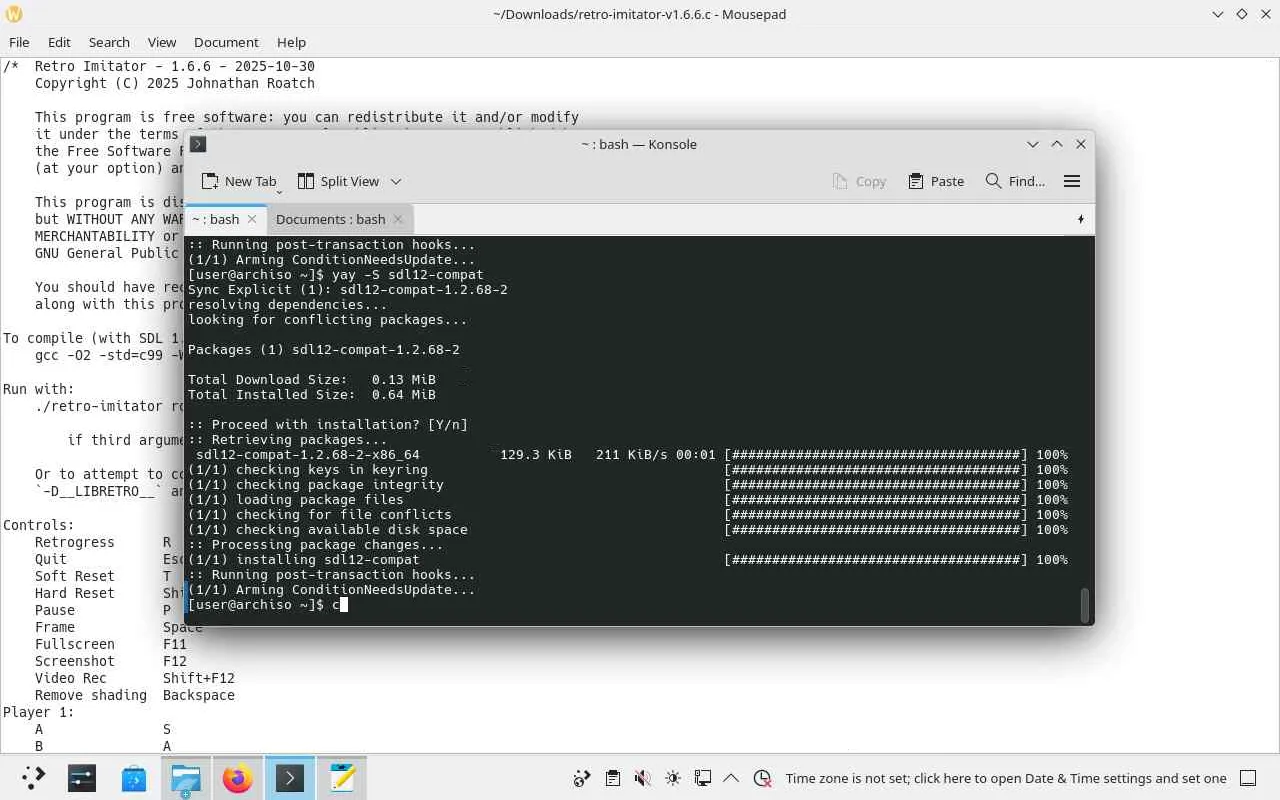Click the Konsole terminal scrollbar handle

pyautogui.click(x=1084, y=604)
